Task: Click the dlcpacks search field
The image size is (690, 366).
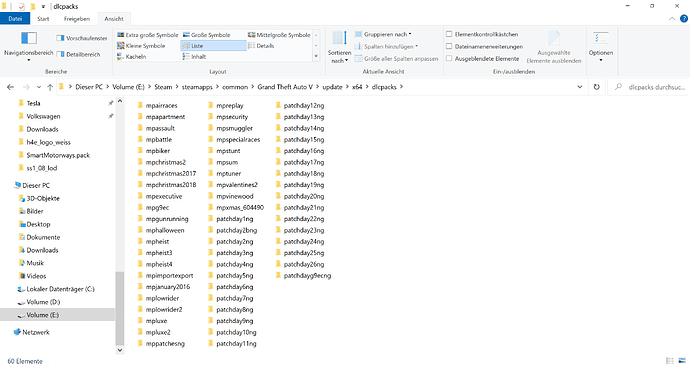Action: click(648, 87)
